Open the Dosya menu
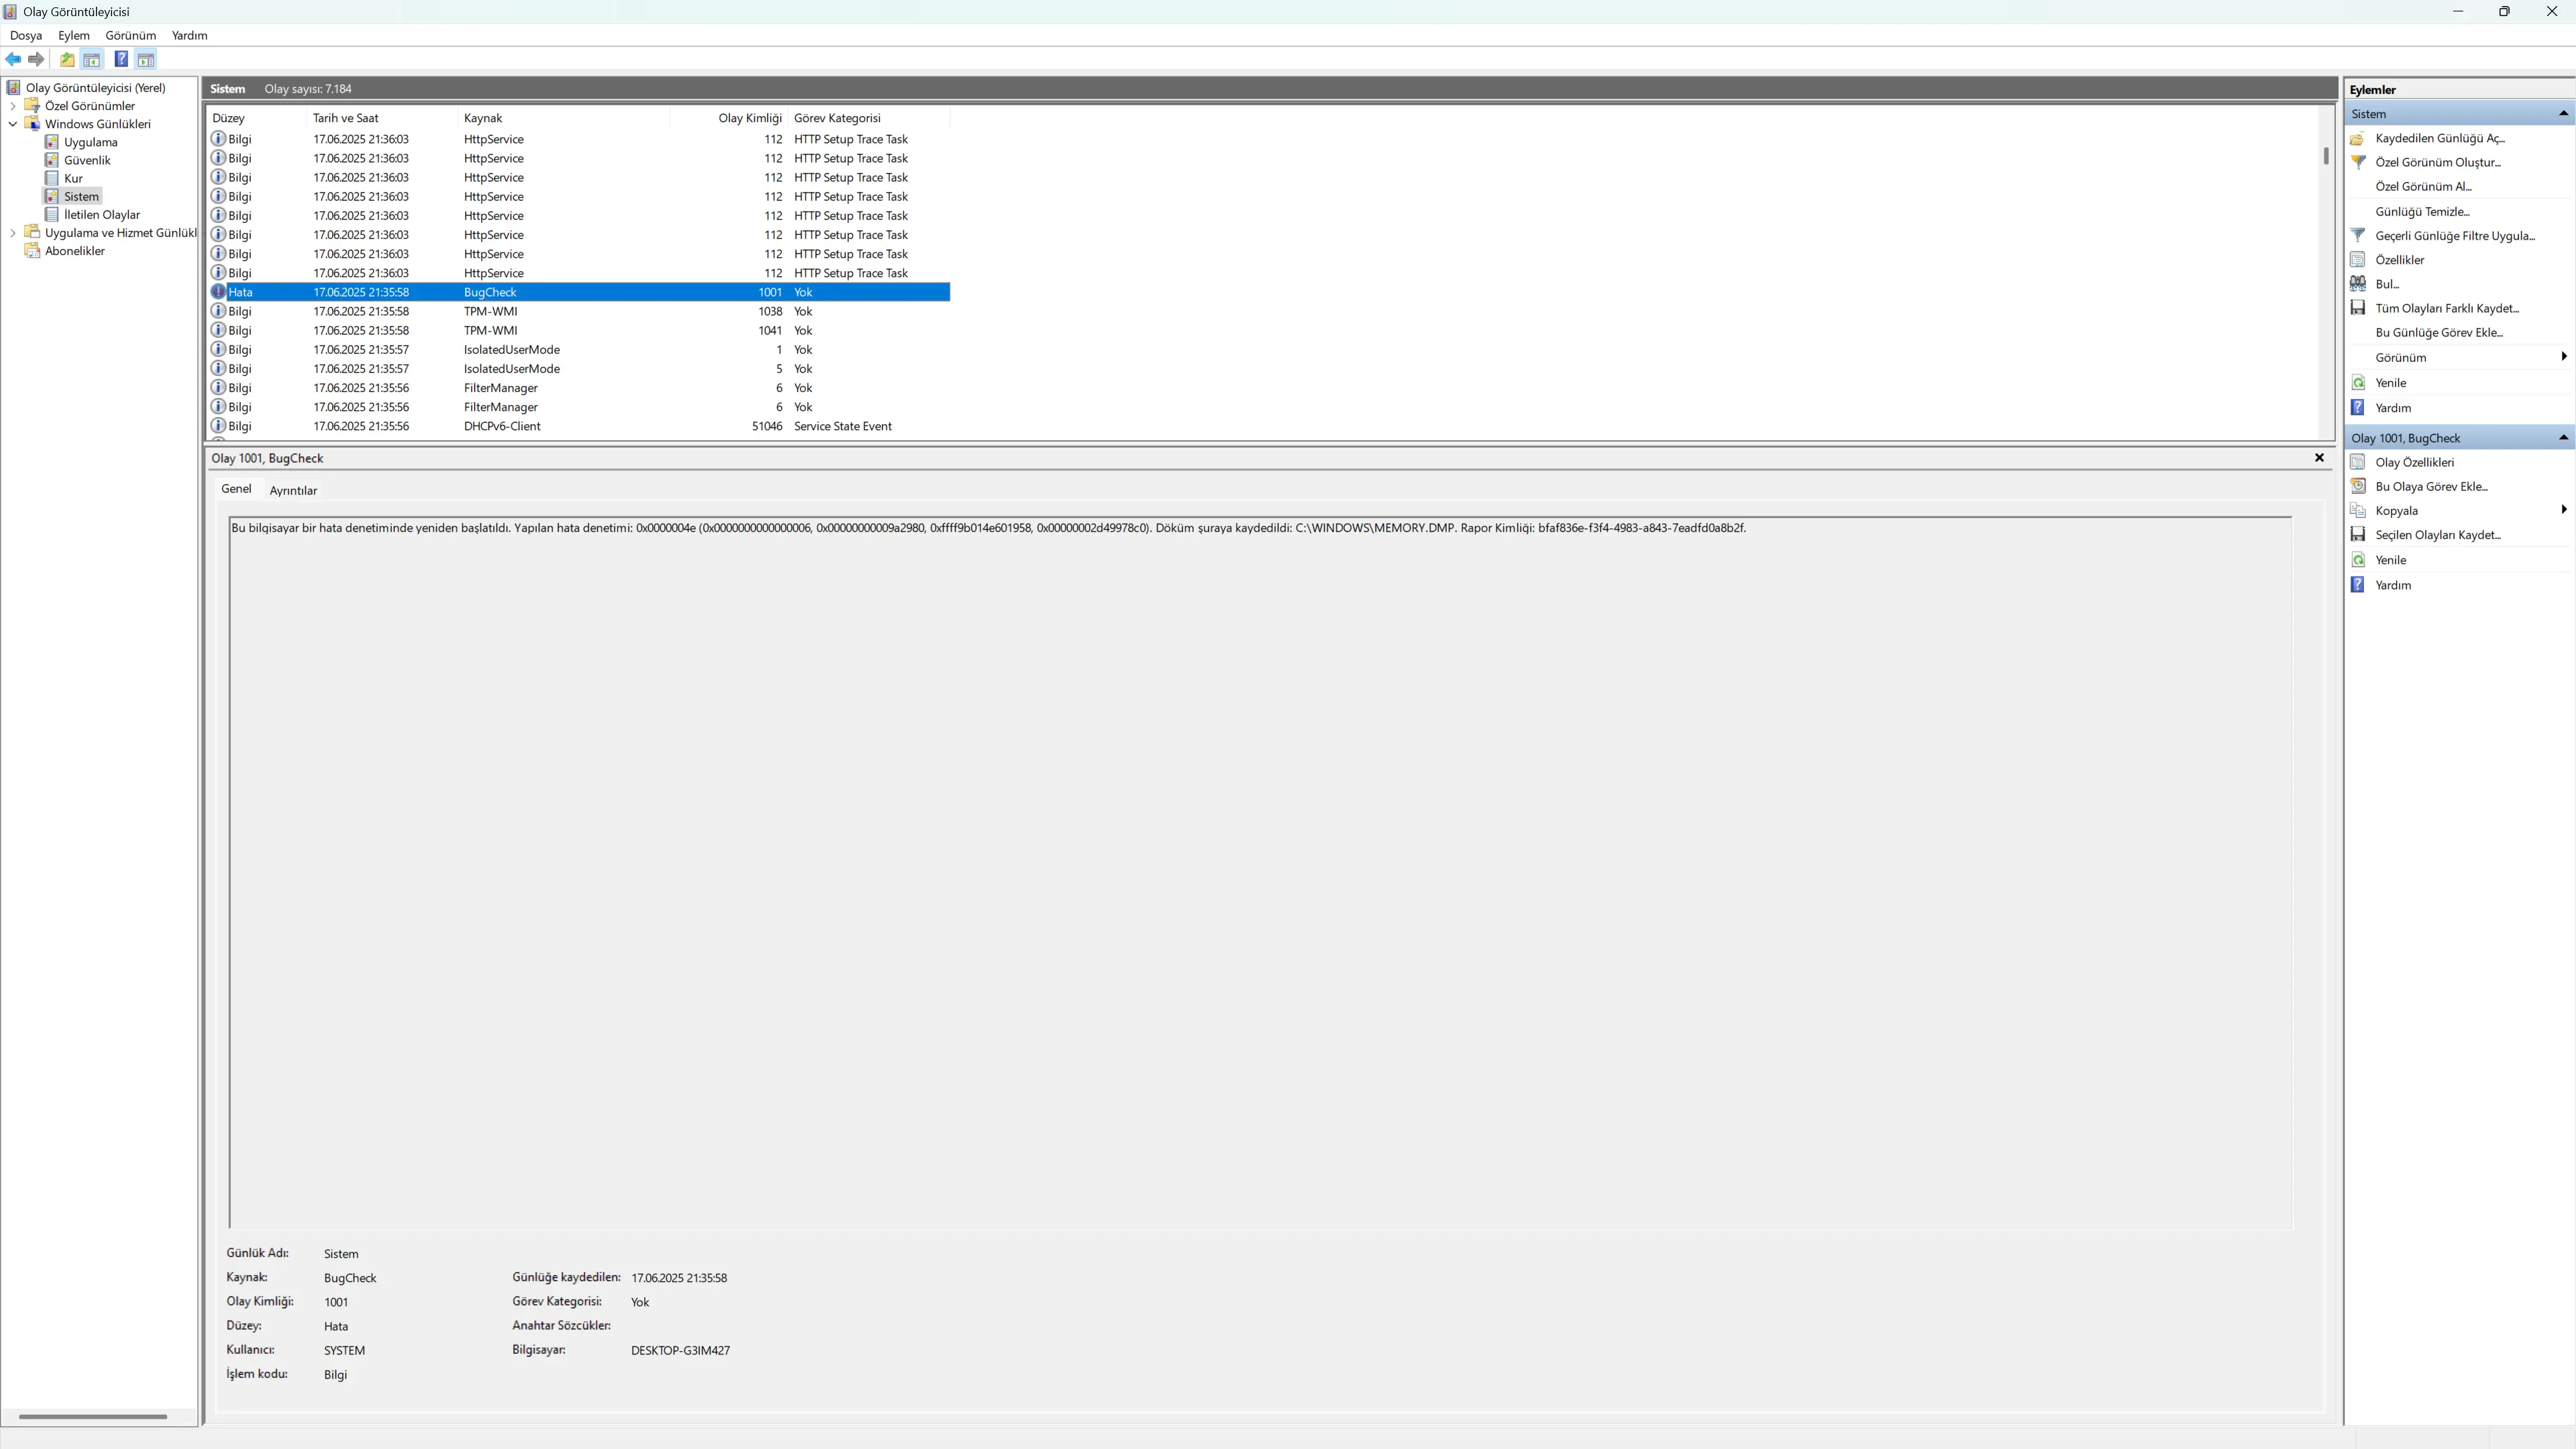2576x1449 pixels. pyautogui.click(x=26, y=35)
